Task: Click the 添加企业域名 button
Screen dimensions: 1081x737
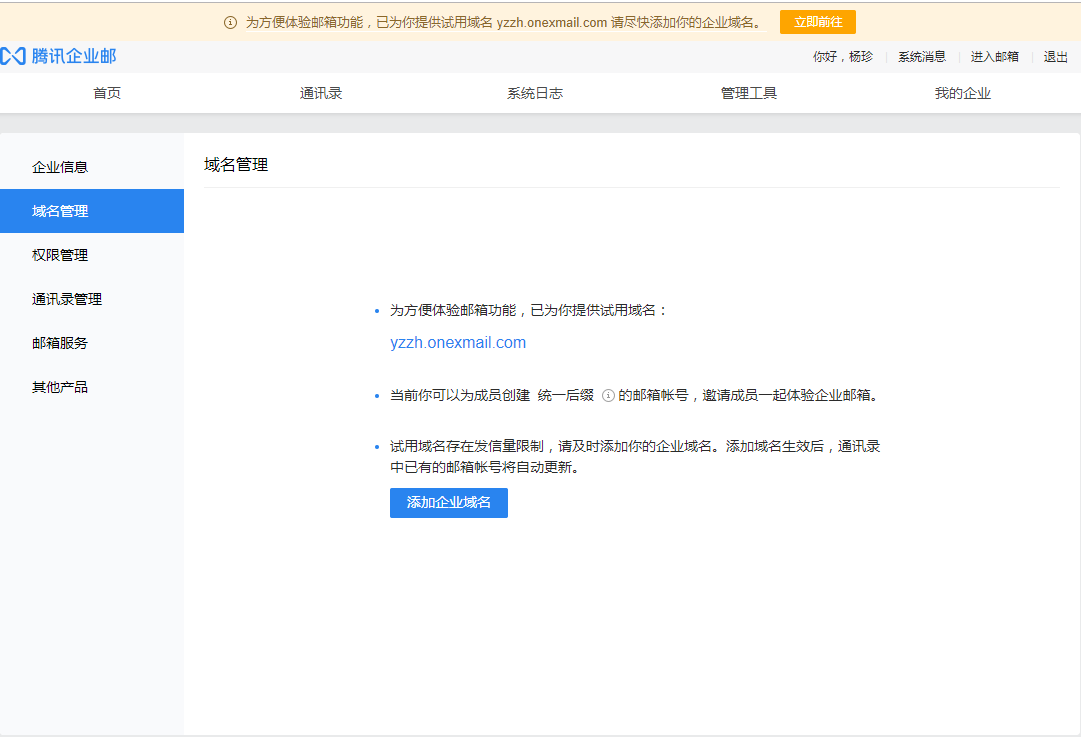Action: coord(449,503)
